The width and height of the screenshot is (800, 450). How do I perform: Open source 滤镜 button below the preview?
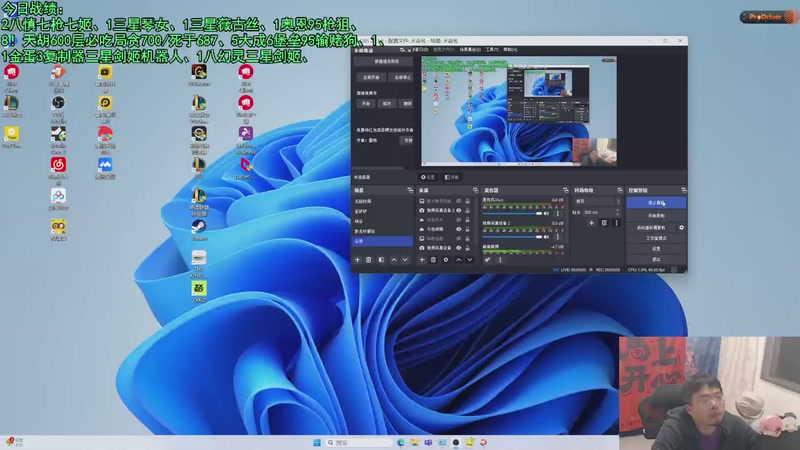click(x=452, y=177)
